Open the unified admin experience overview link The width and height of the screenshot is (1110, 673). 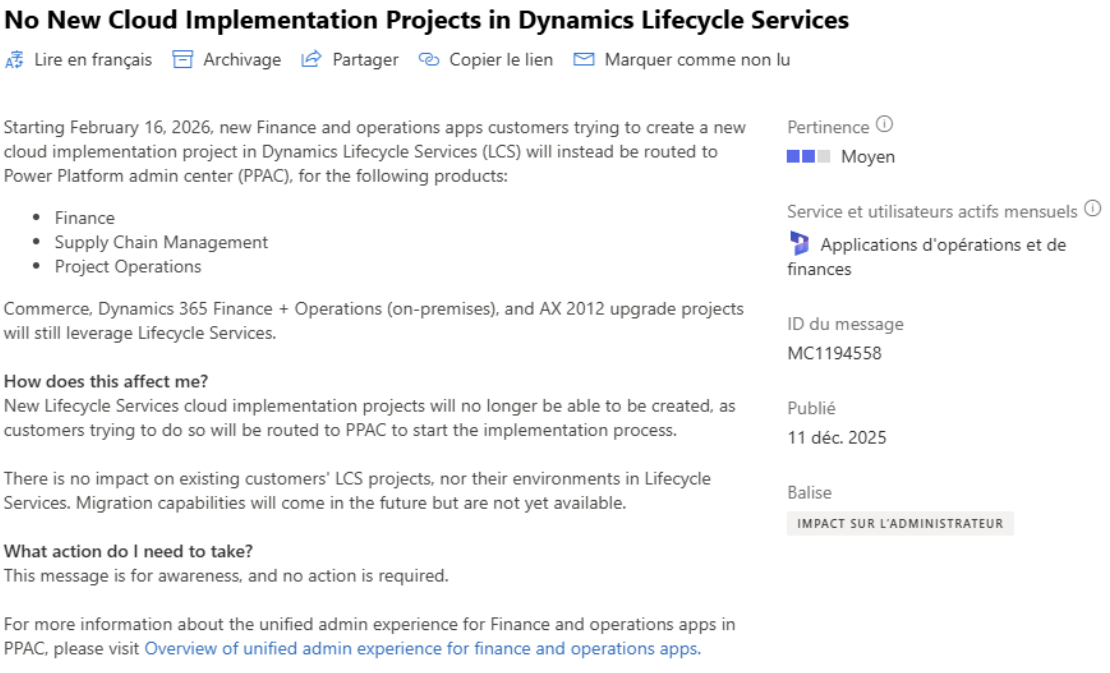tap(421, 648)
